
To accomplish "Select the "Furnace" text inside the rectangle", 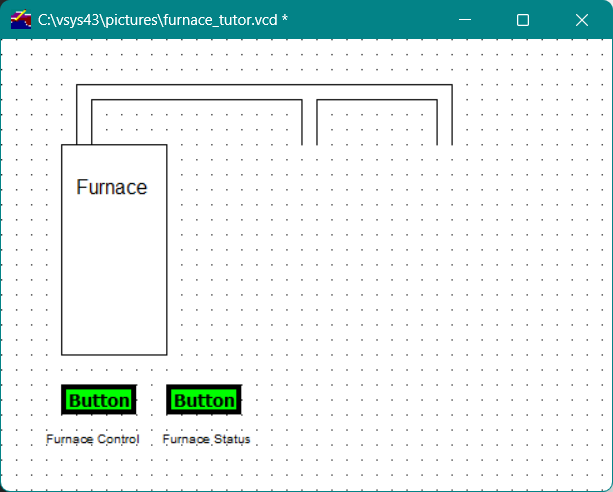I will (x=111, y=187).
